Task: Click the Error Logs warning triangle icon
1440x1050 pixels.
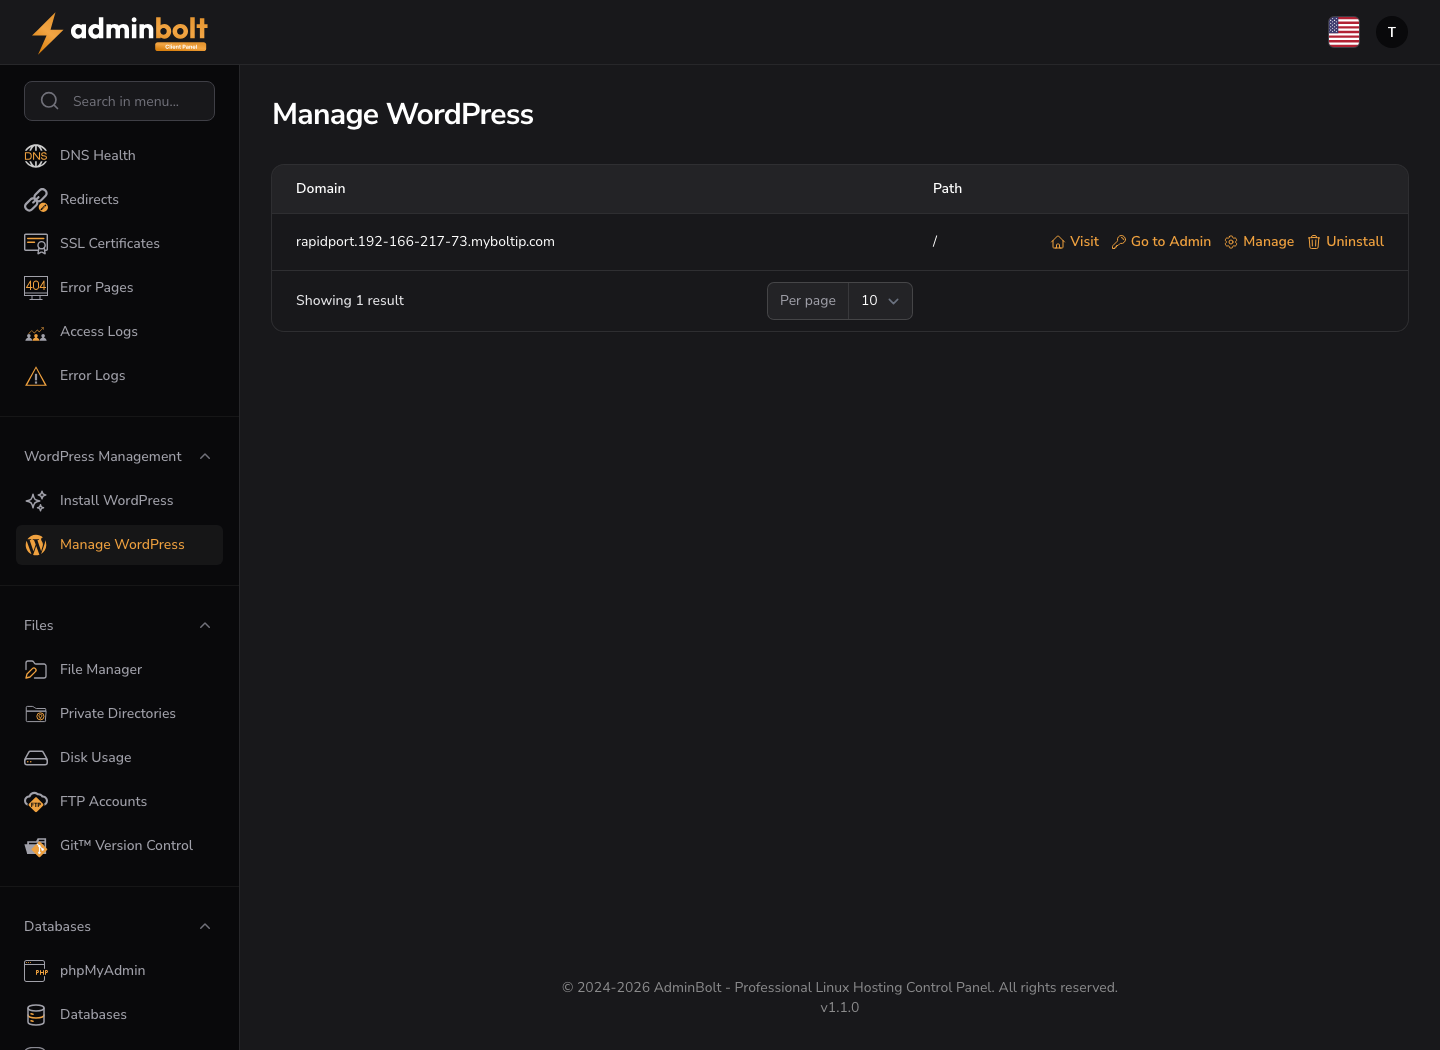Action: click(x=36, y=375)
